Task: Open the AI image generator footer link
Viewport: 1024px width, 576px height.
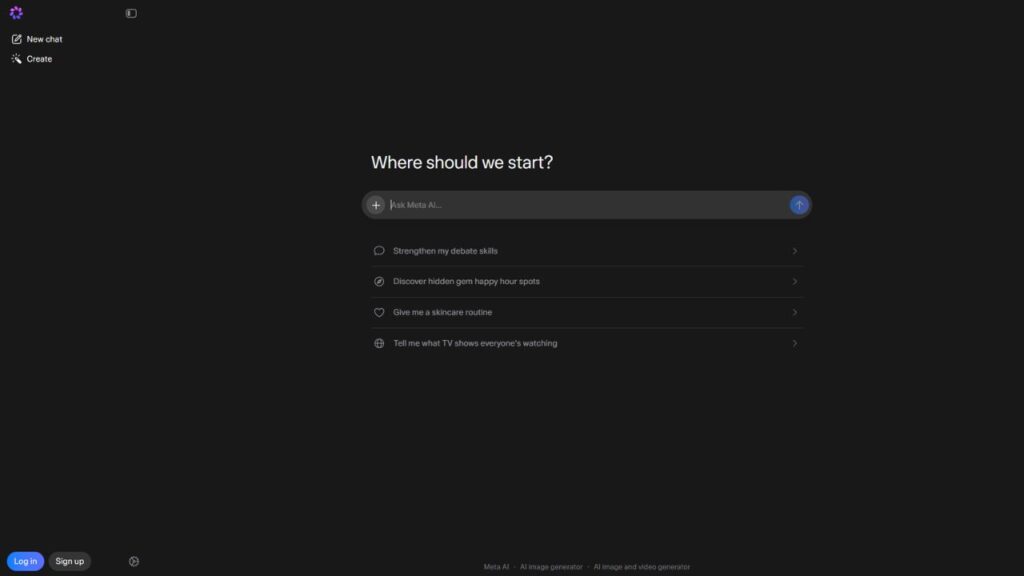Action: pos(551,567)
